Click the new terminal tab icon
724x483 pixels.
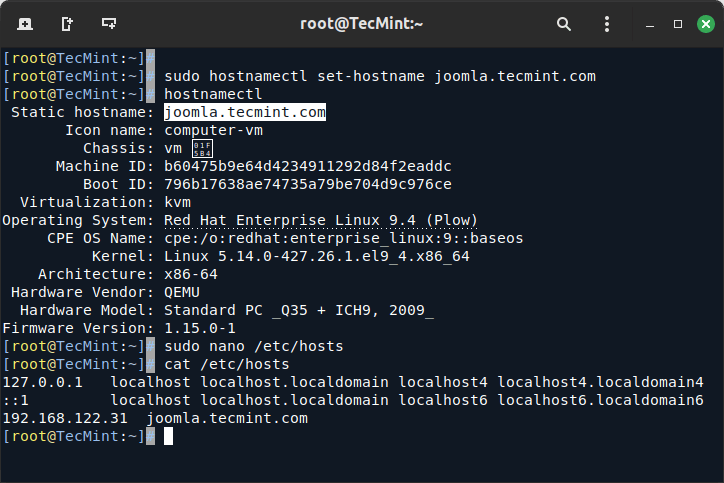pos(24,23)
